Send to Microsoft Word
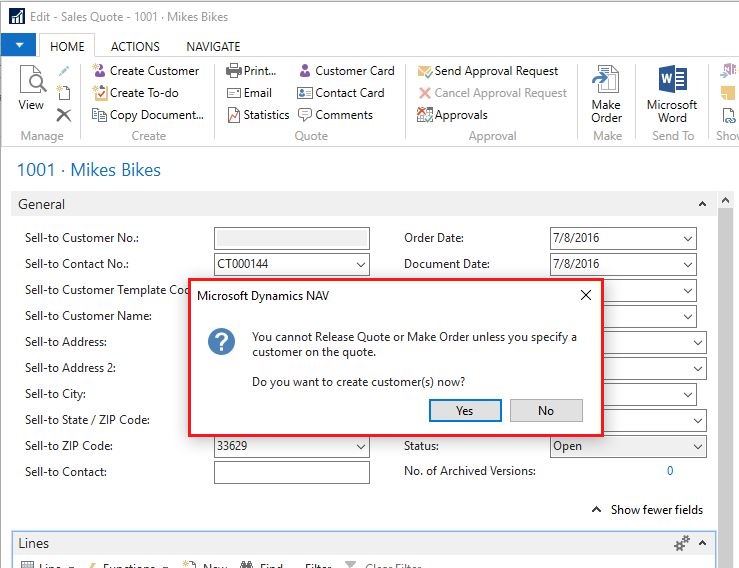The image size is (739, 568). 672,94
